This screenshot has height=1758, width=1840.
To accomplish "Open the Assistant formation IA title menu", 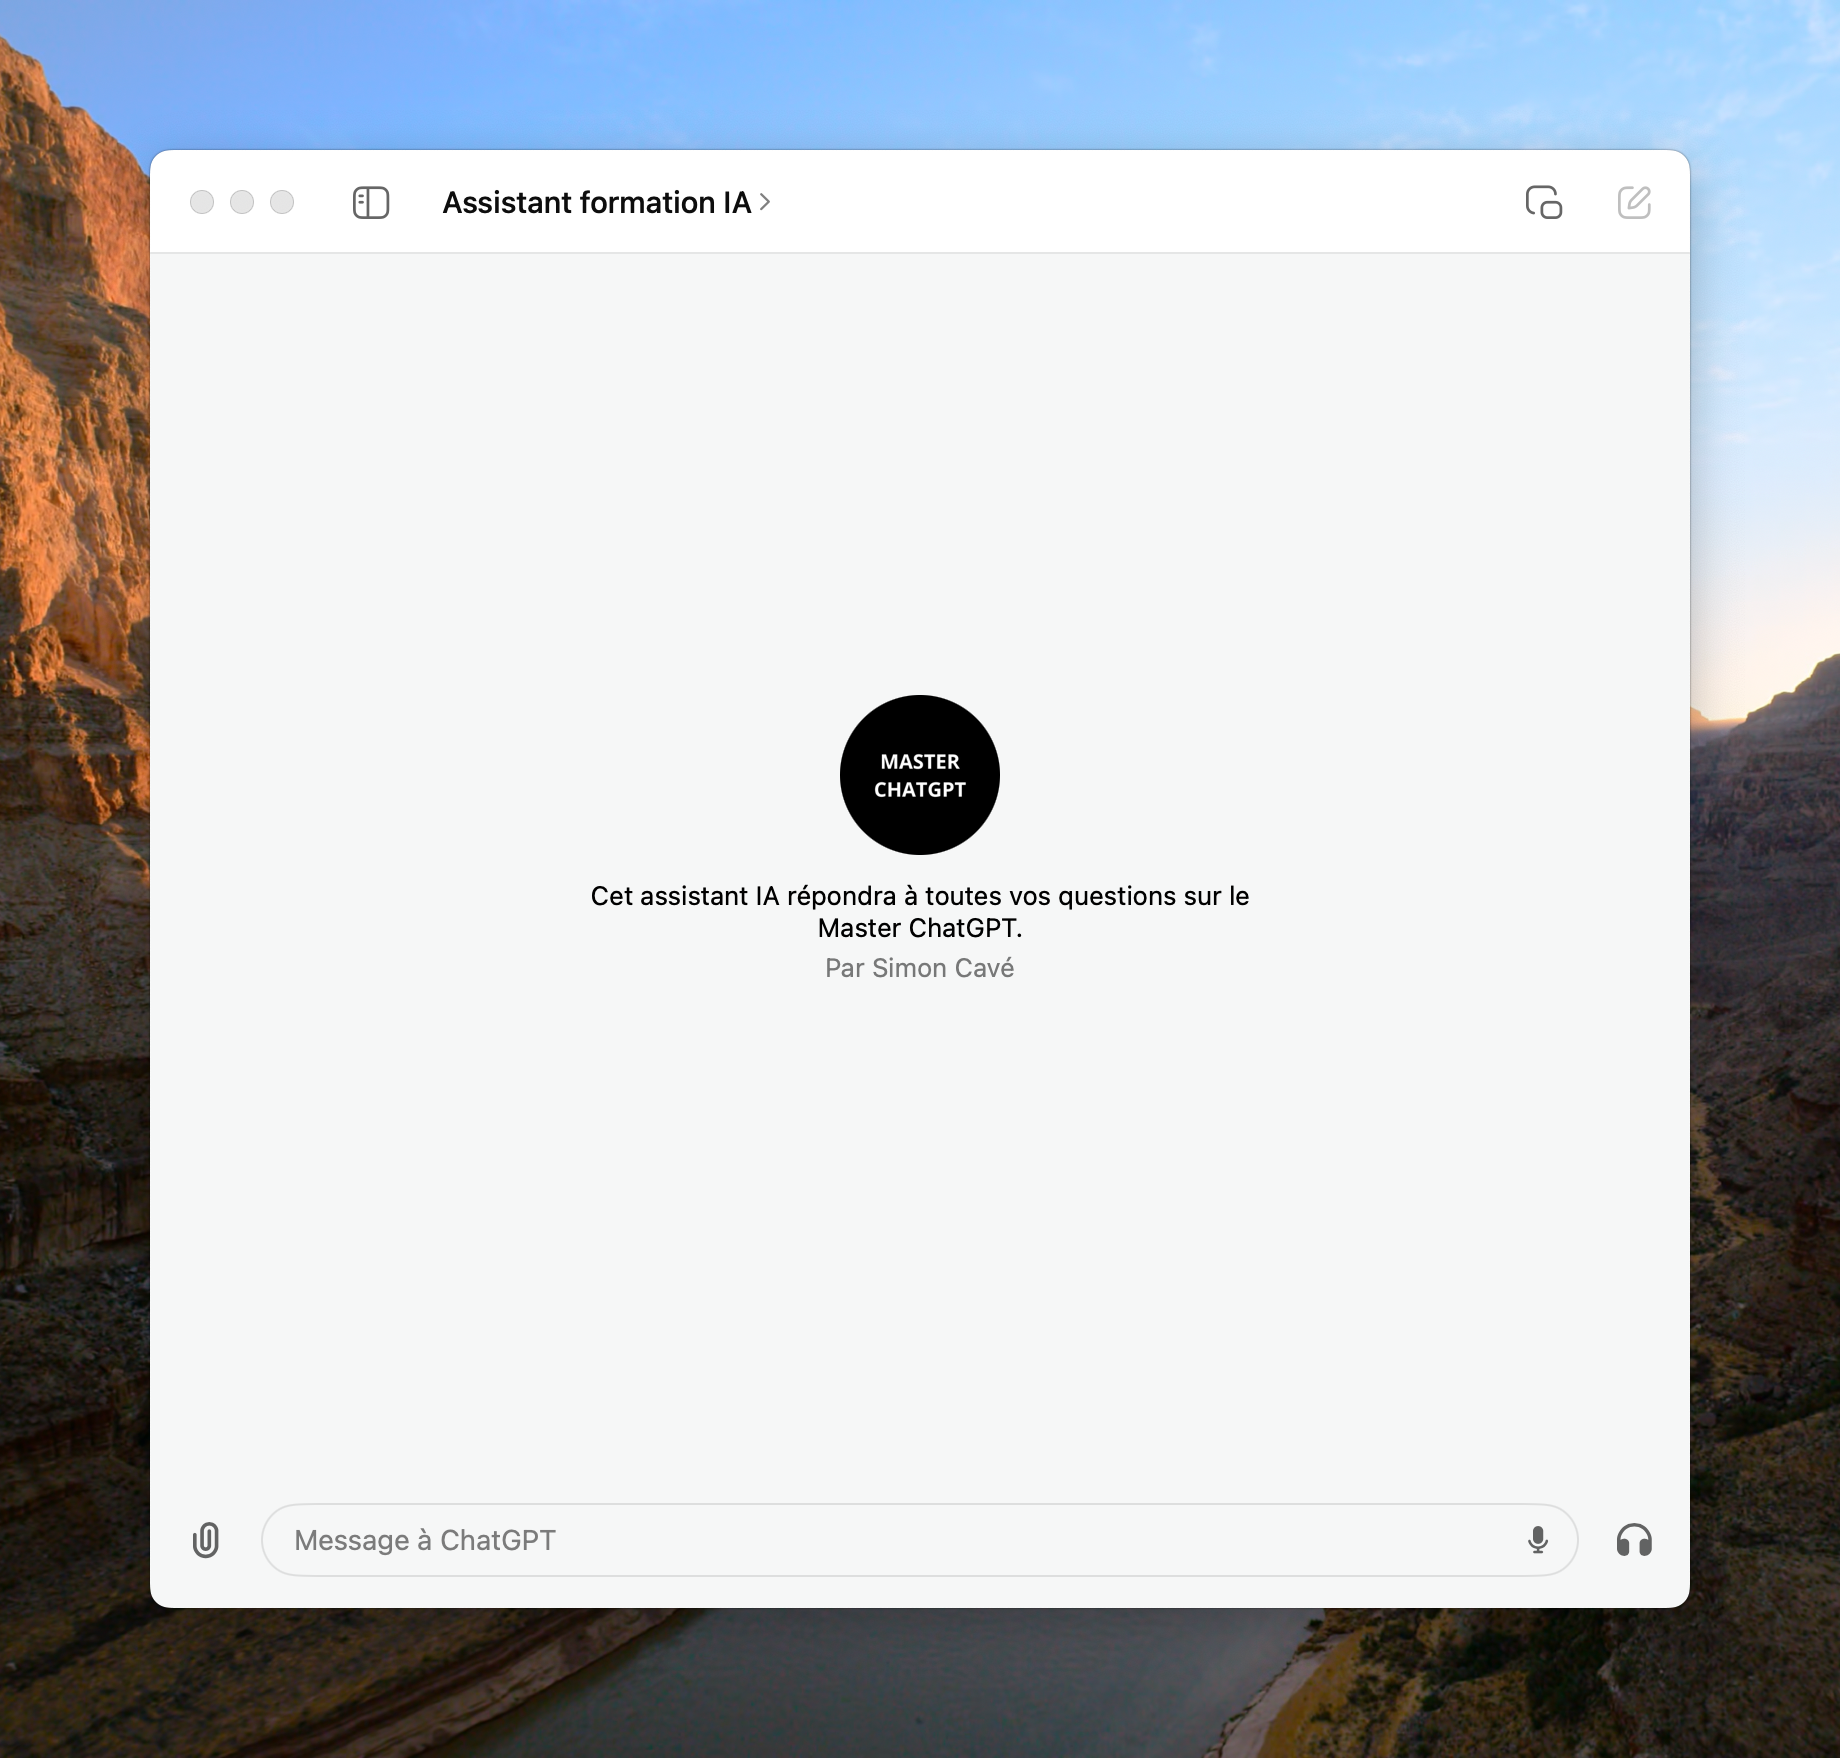I will pos(596,203).
